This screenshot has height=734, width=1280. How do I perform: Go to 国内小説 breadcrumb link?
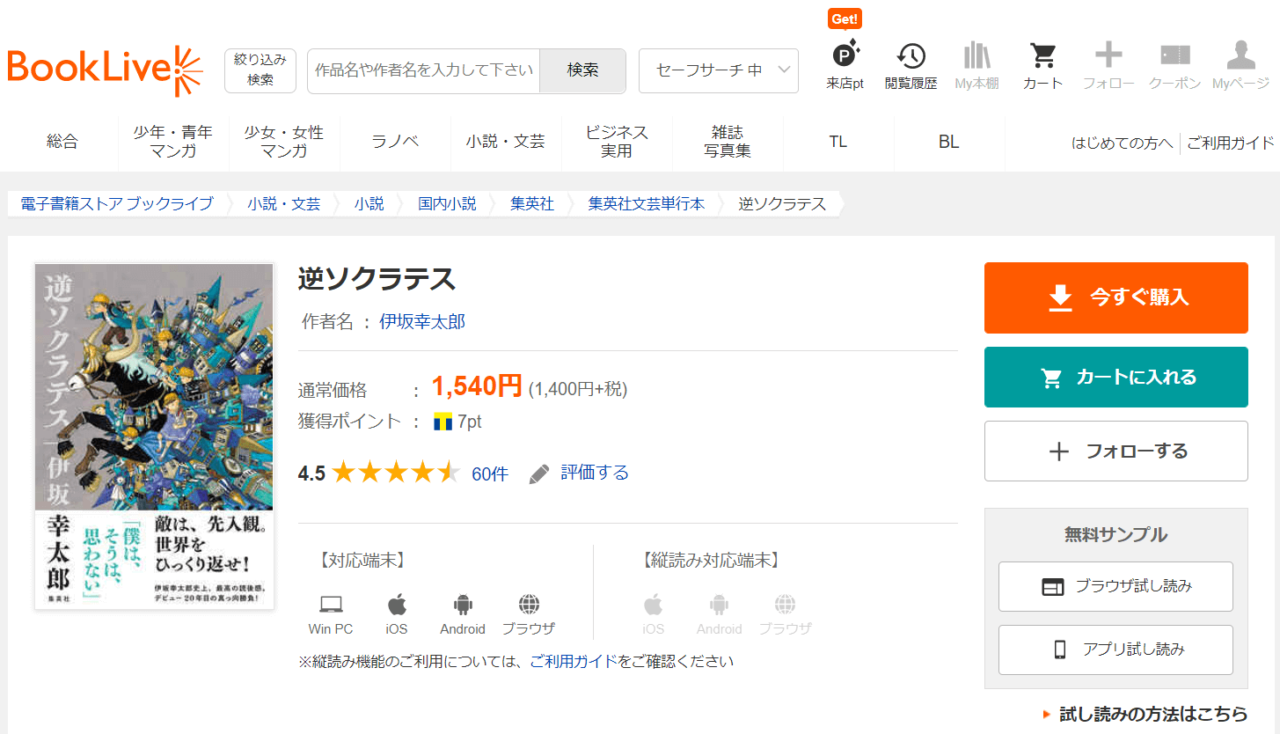(x=447, y=204)
